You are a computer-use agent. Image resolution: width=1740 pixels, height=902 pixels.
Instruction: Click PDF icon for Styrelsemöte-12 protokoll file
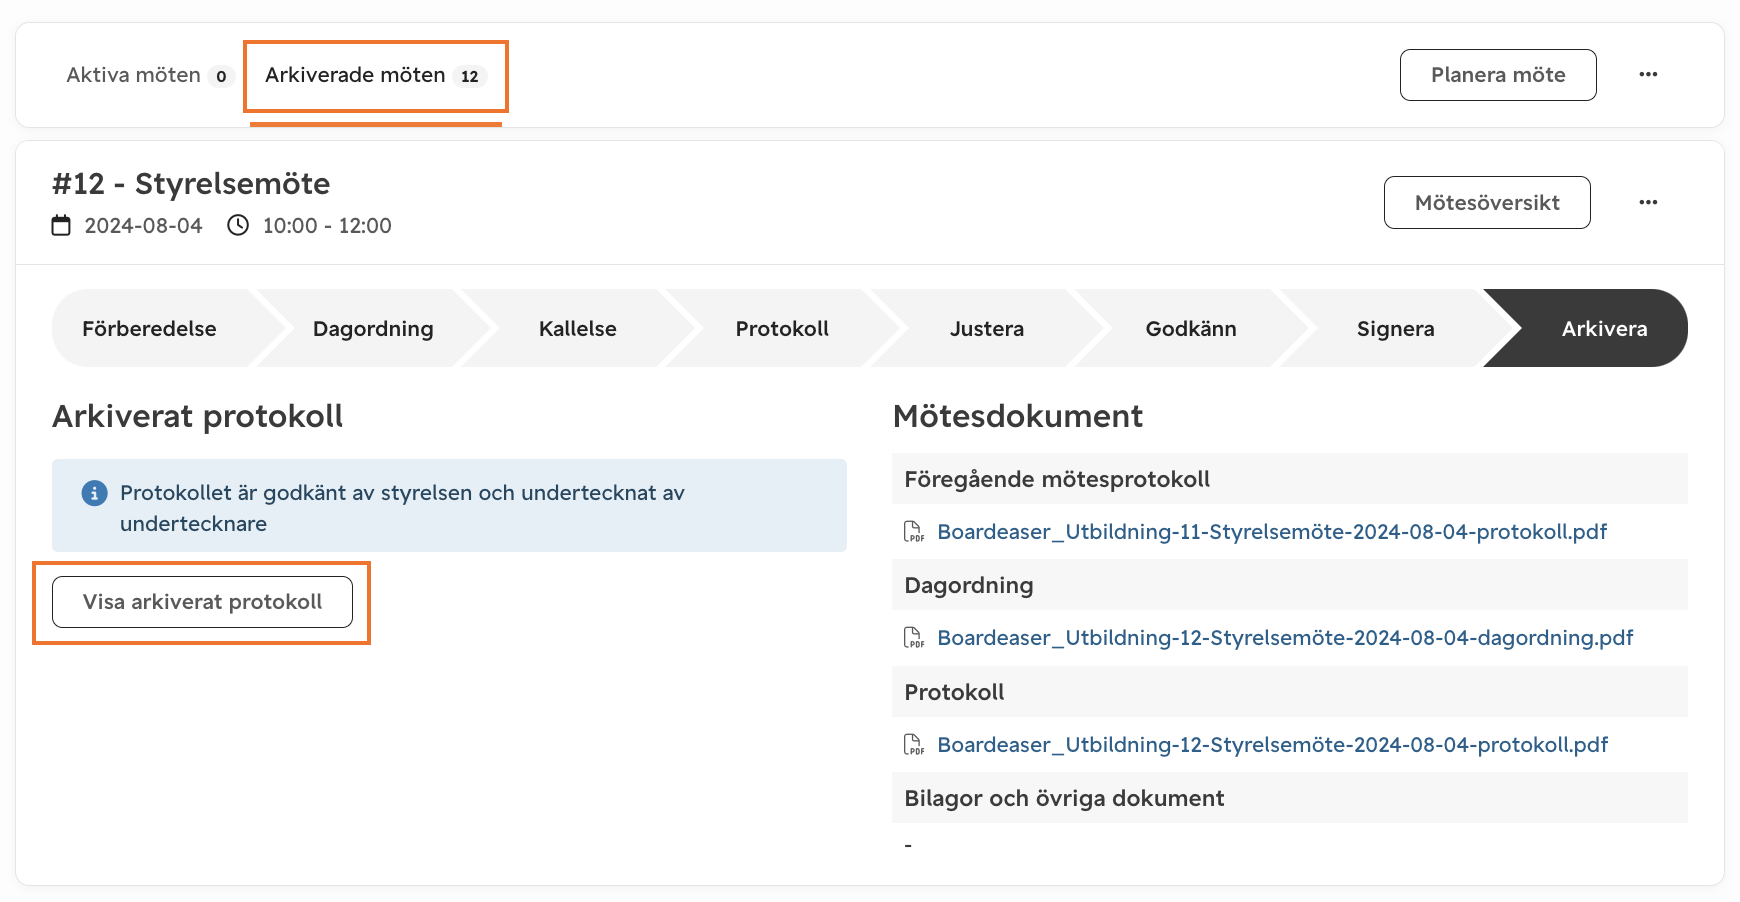[914, 744]
